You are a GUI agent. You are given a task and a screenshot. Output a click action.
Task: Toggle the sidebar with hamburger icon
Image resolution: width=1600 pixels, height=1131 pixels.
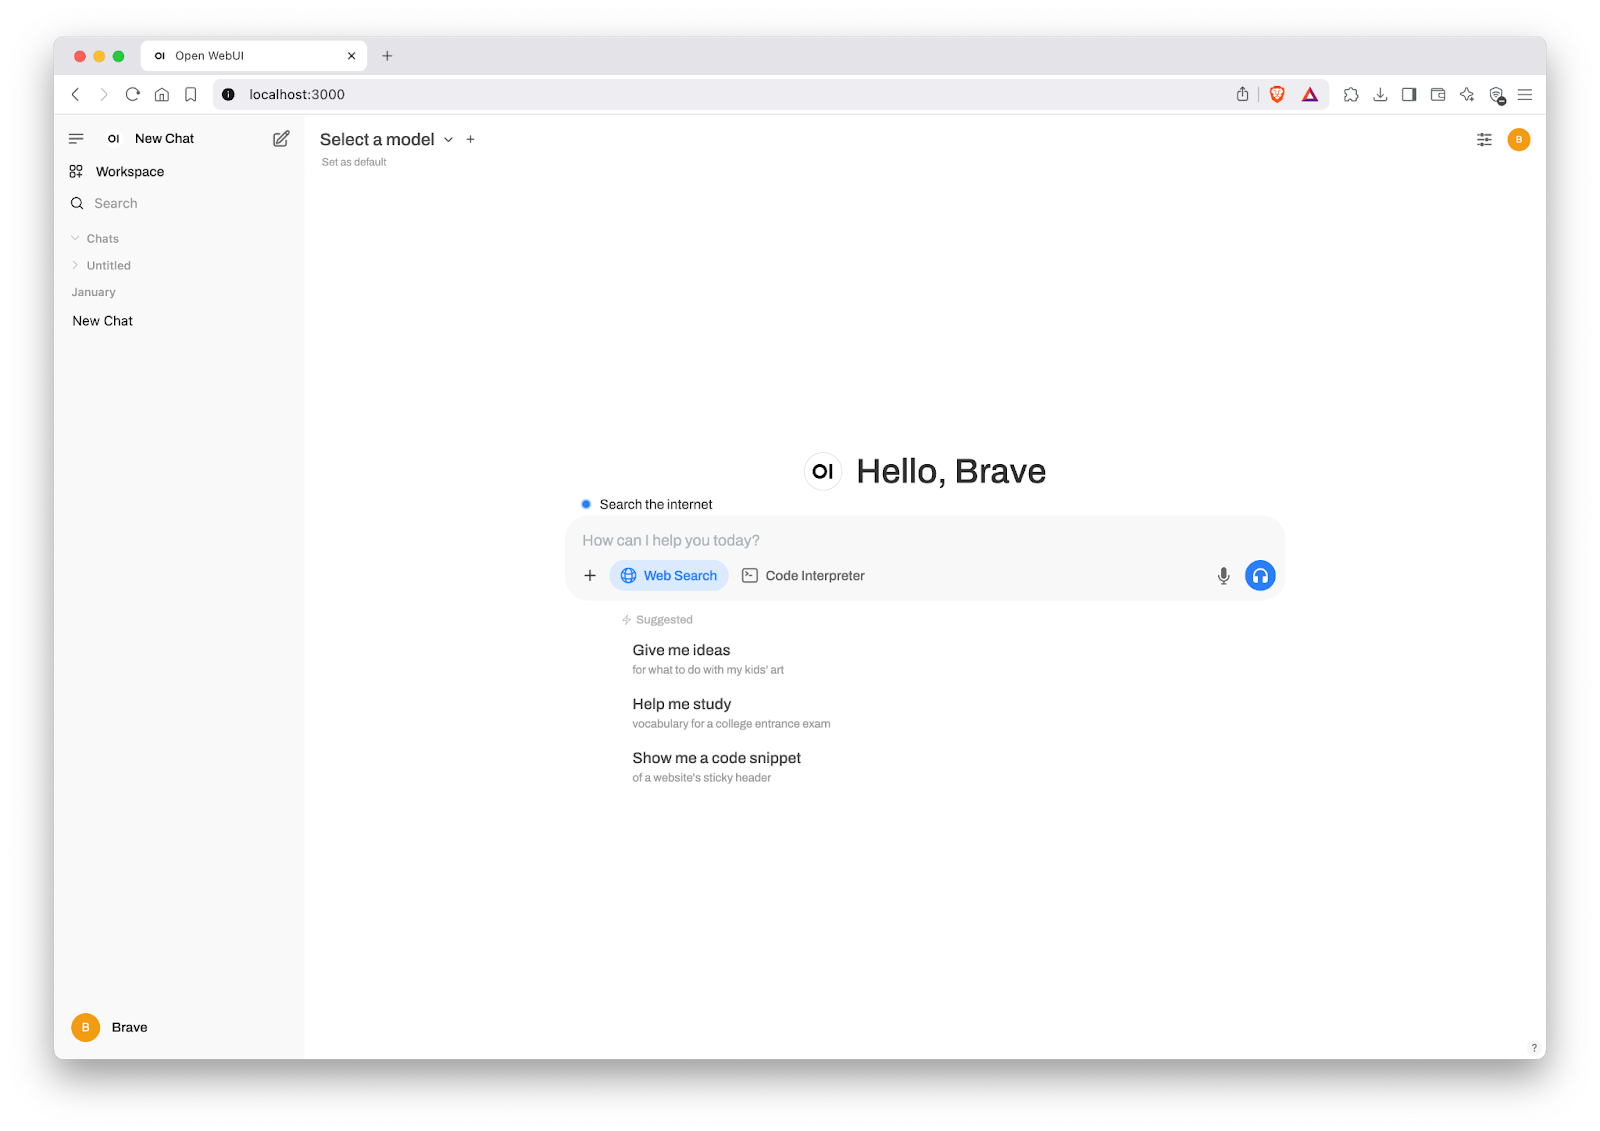click(x=76, y=139)
